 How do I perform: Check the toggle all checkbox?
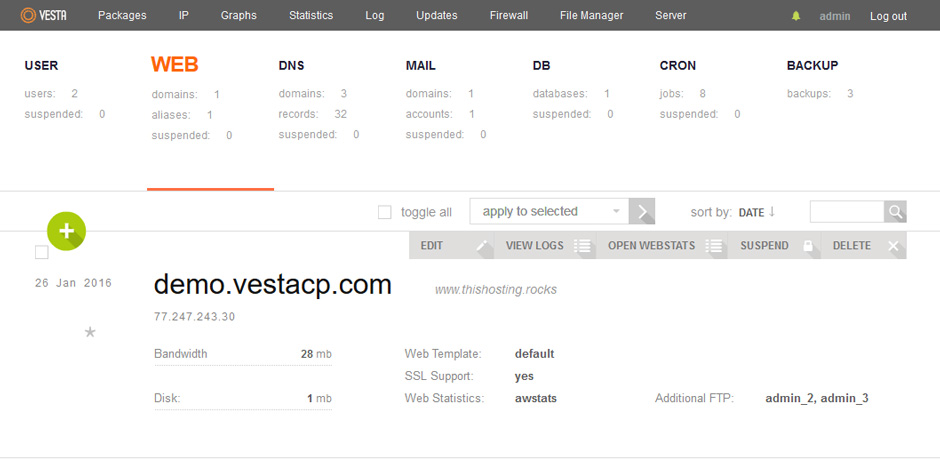click(x=385, y=212)
